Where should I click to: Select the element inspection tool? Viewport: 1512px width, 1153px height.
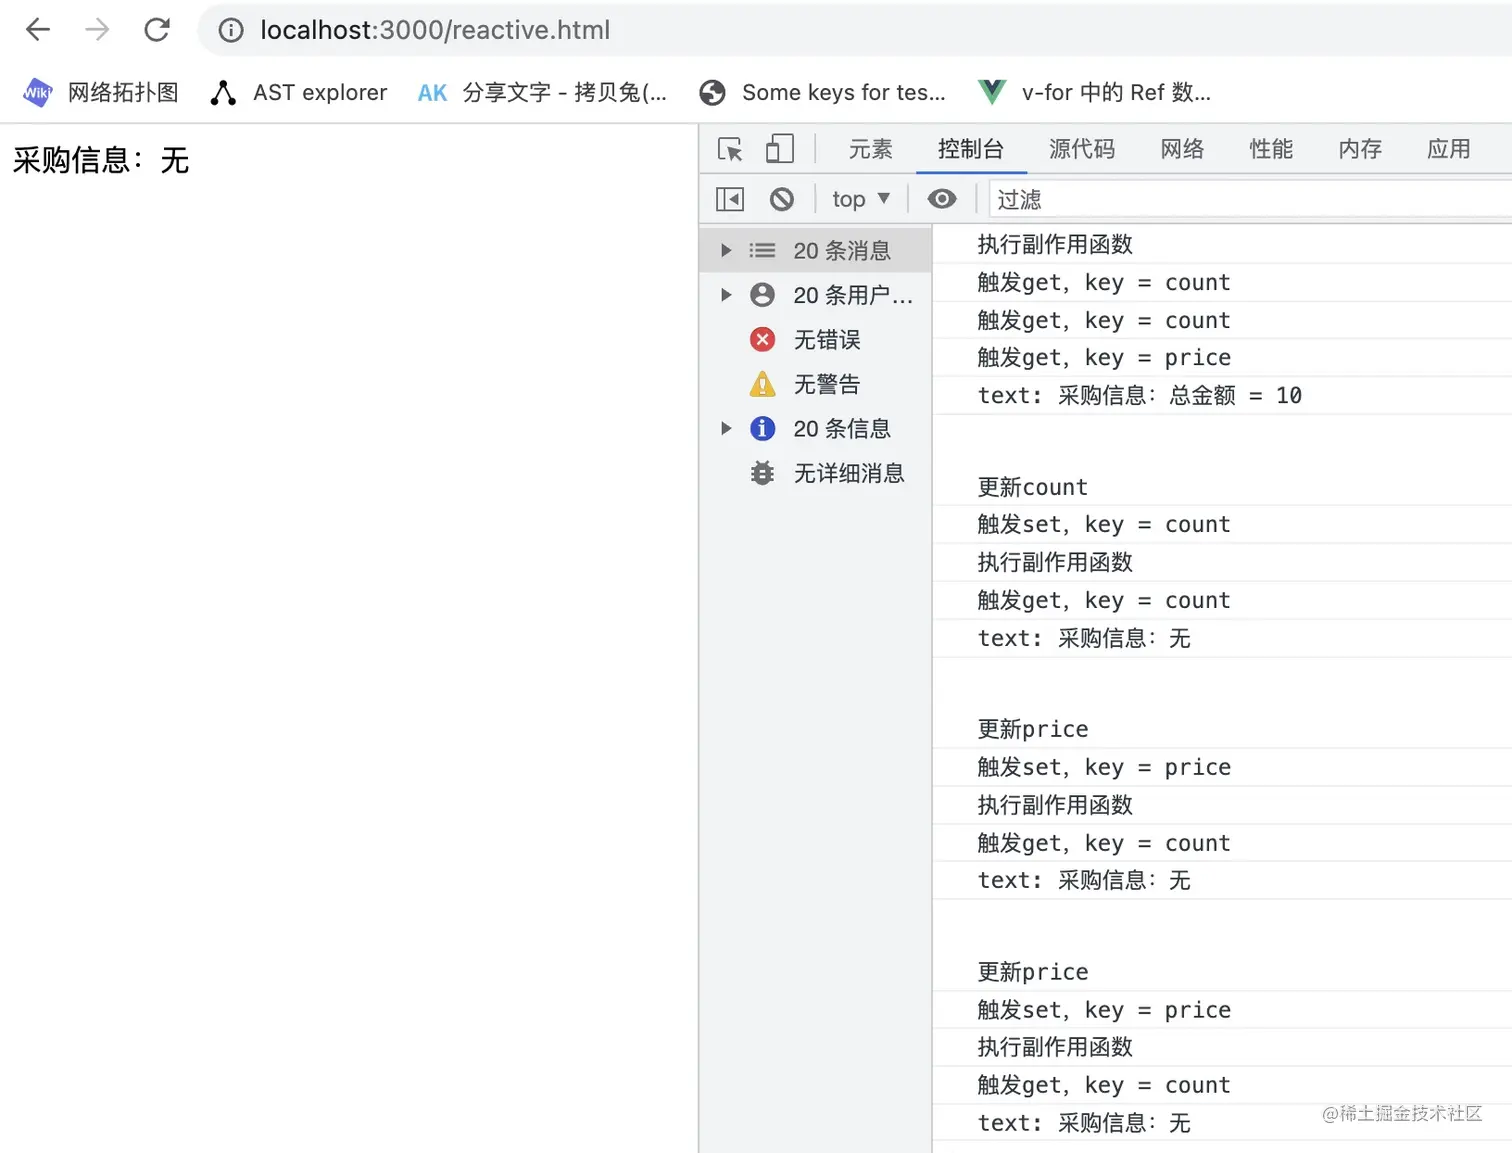coord(730,148)
